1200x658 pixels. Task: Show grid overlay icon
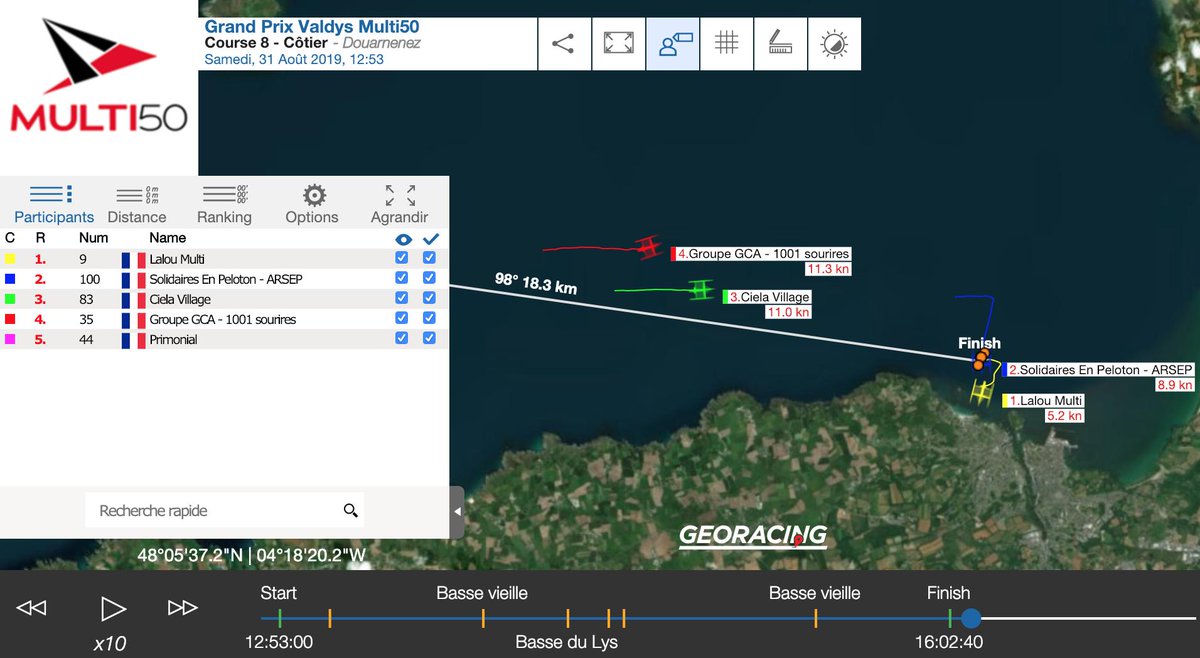pos(726,43)
